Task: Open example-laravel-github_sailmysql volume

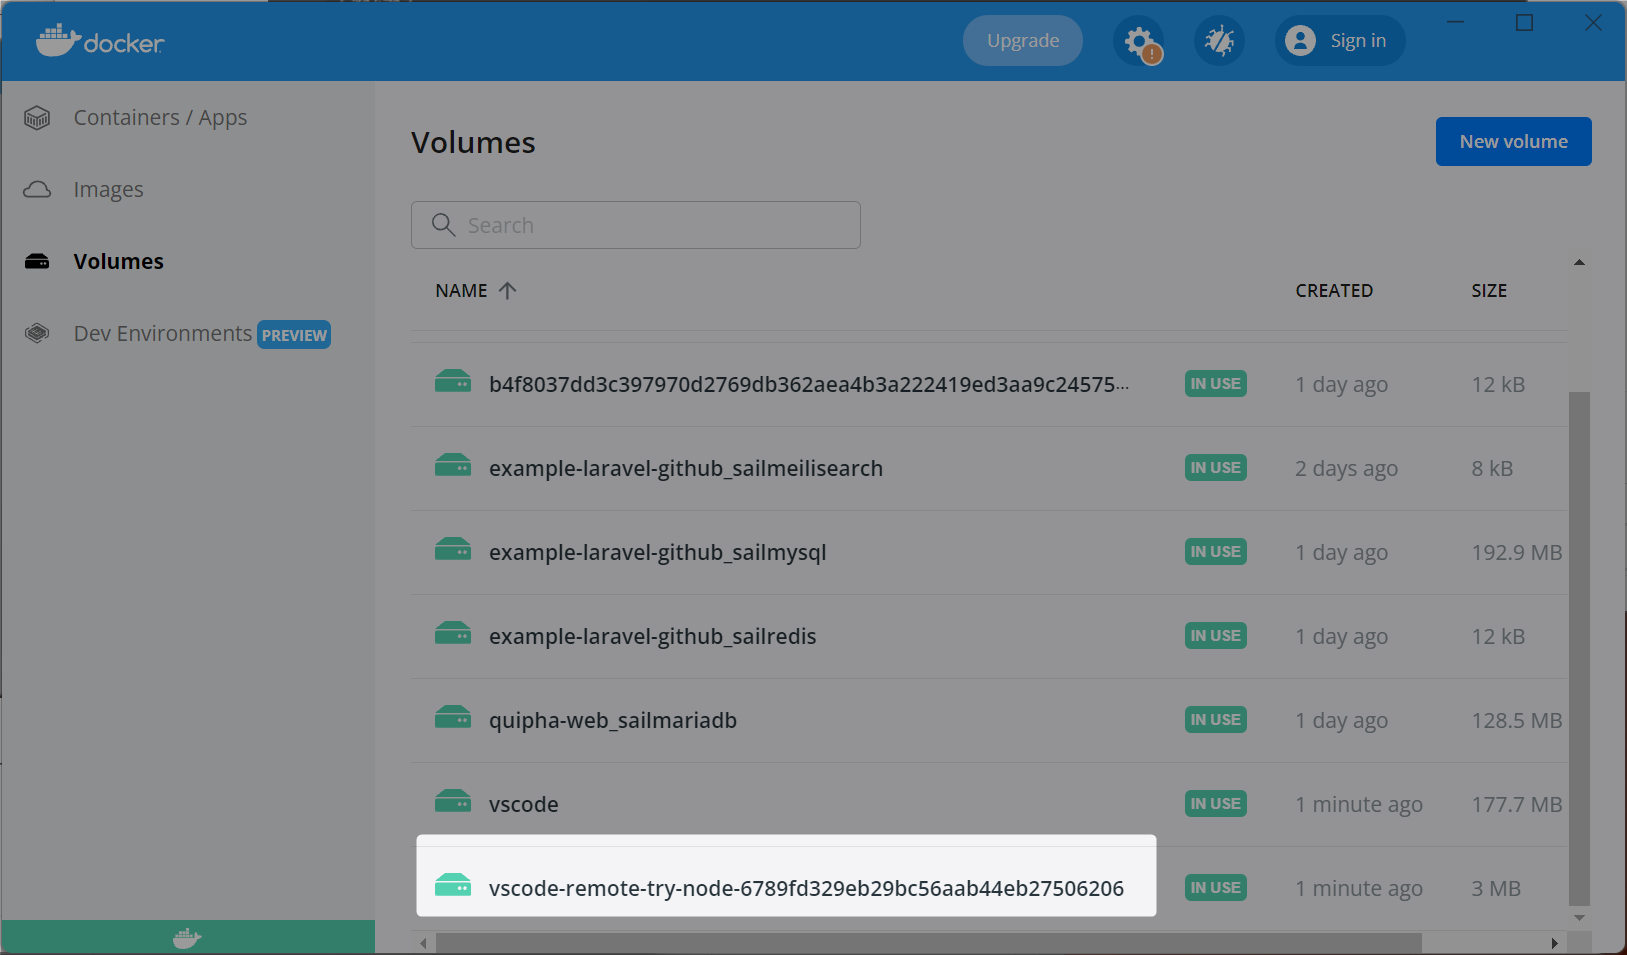Action: [x=658, y=553]
